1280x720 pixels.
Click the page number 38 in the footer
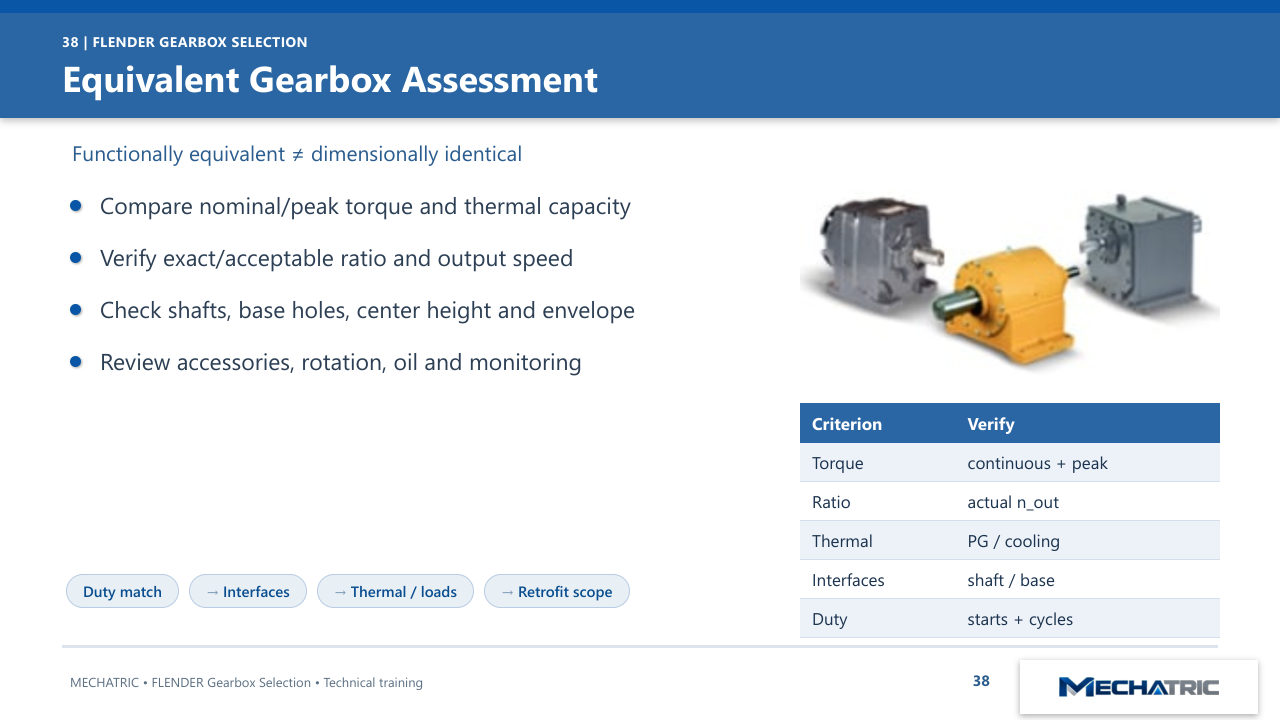click(x=981, y=681)
